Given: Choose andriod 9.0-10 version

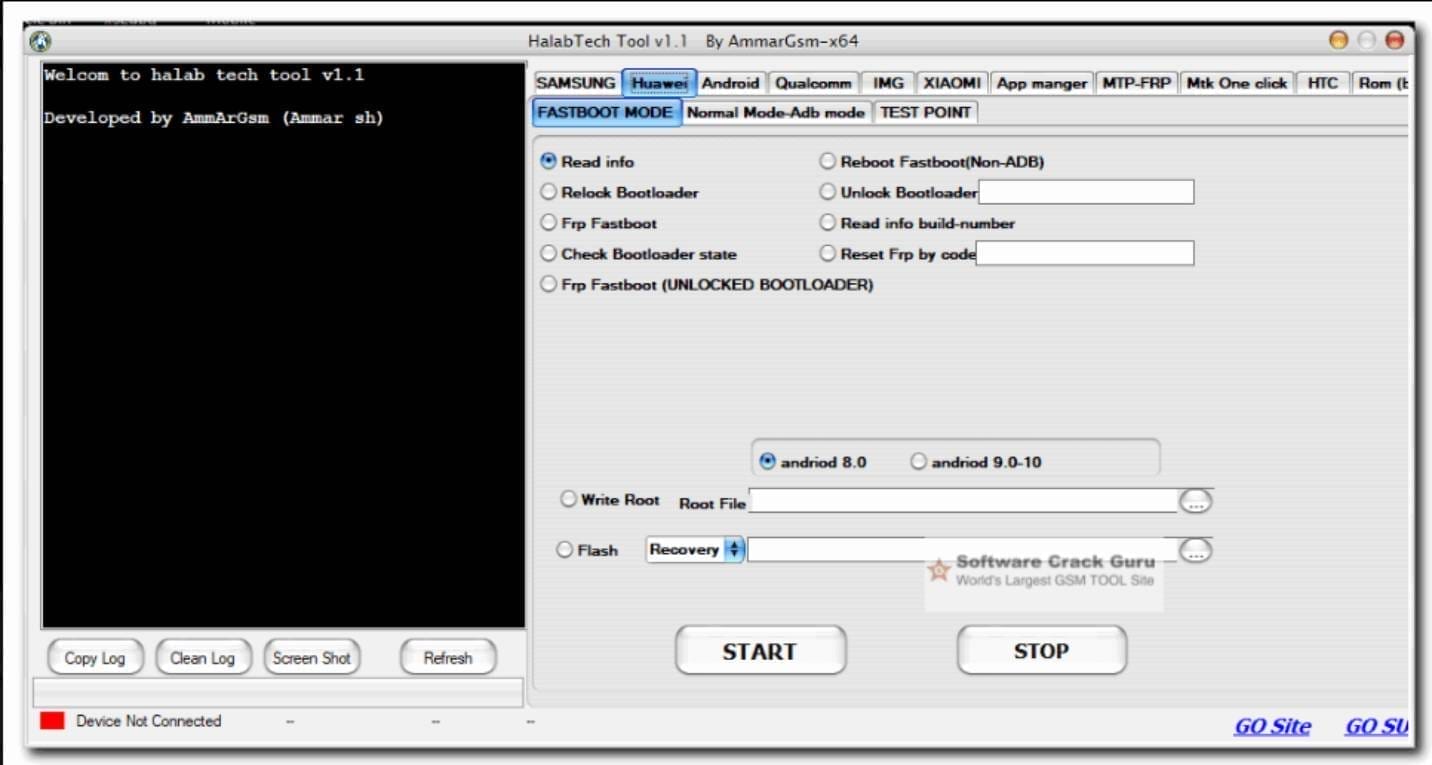Looking at the screenshot, I should [x=918, y=460].
